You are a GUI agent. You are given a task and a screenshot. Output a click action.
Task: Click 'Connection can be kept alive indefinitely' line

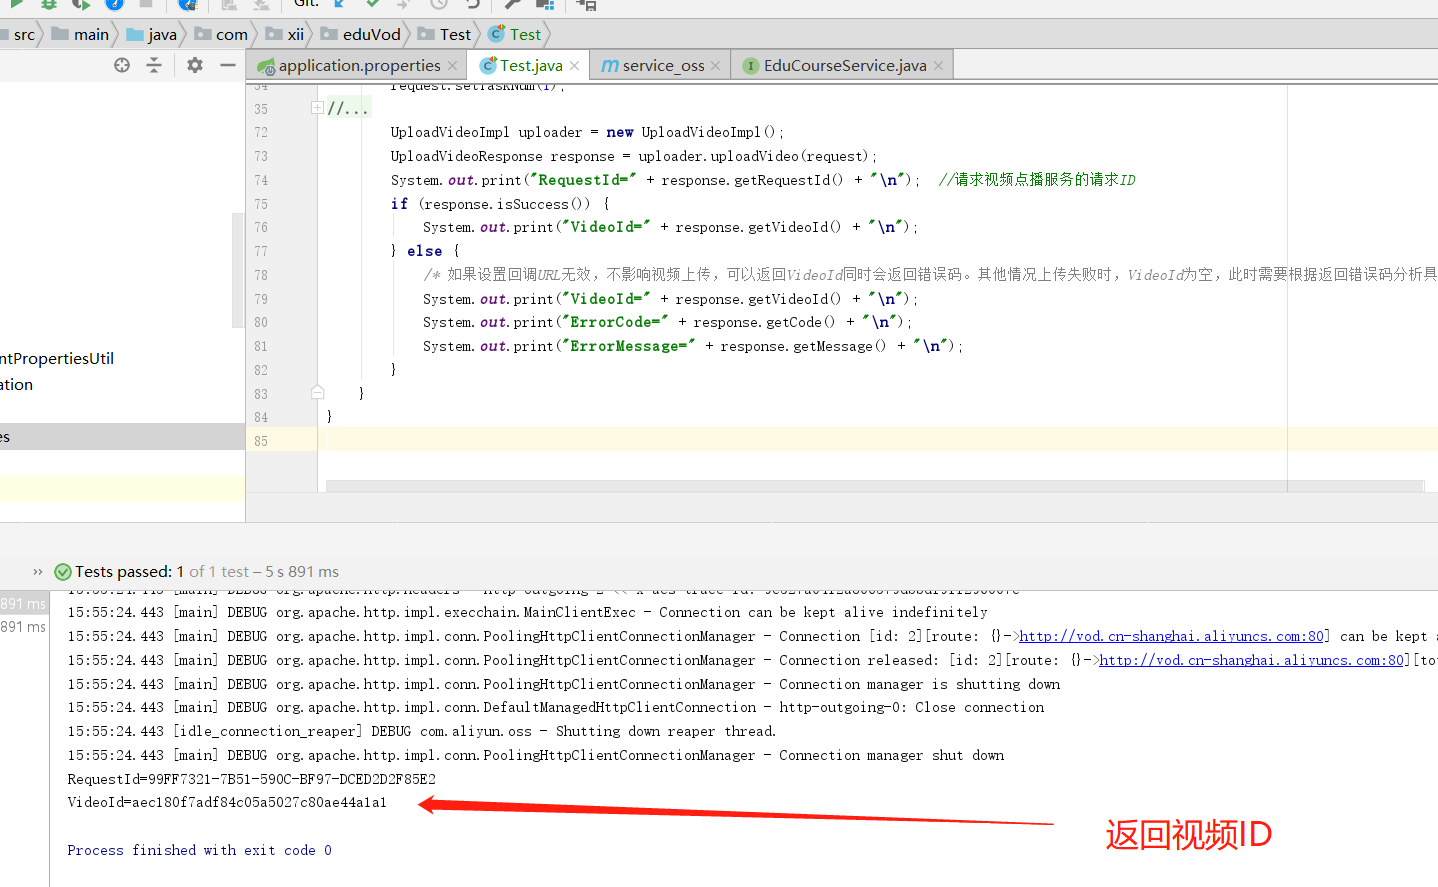[x=527, y=612]
